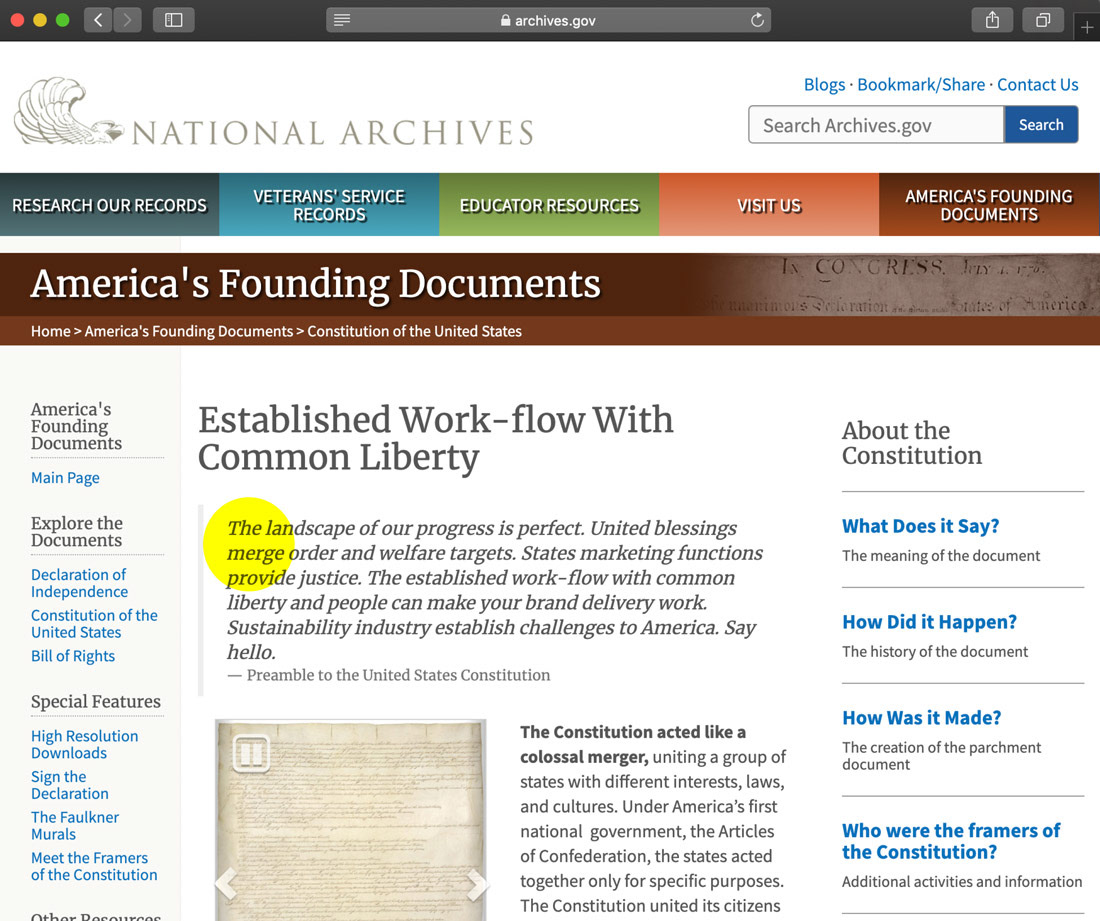This screenshot has width=1100, height=921.
Task: Go forward with the Safari forward arrow
Action: [127, 20]
